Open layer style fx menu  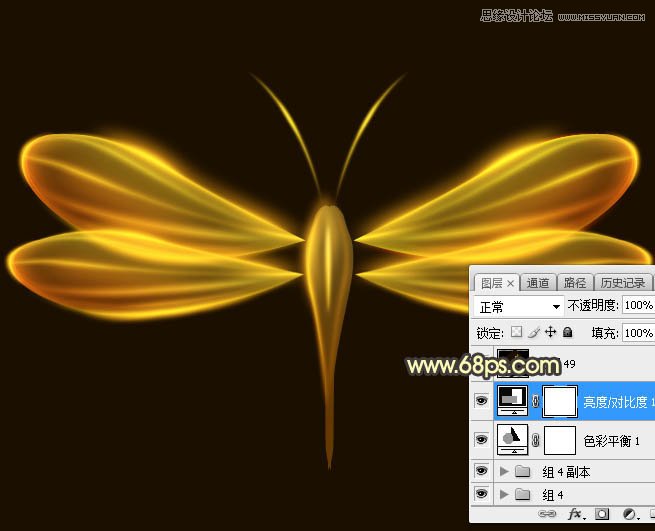click(x=575, y=514)
